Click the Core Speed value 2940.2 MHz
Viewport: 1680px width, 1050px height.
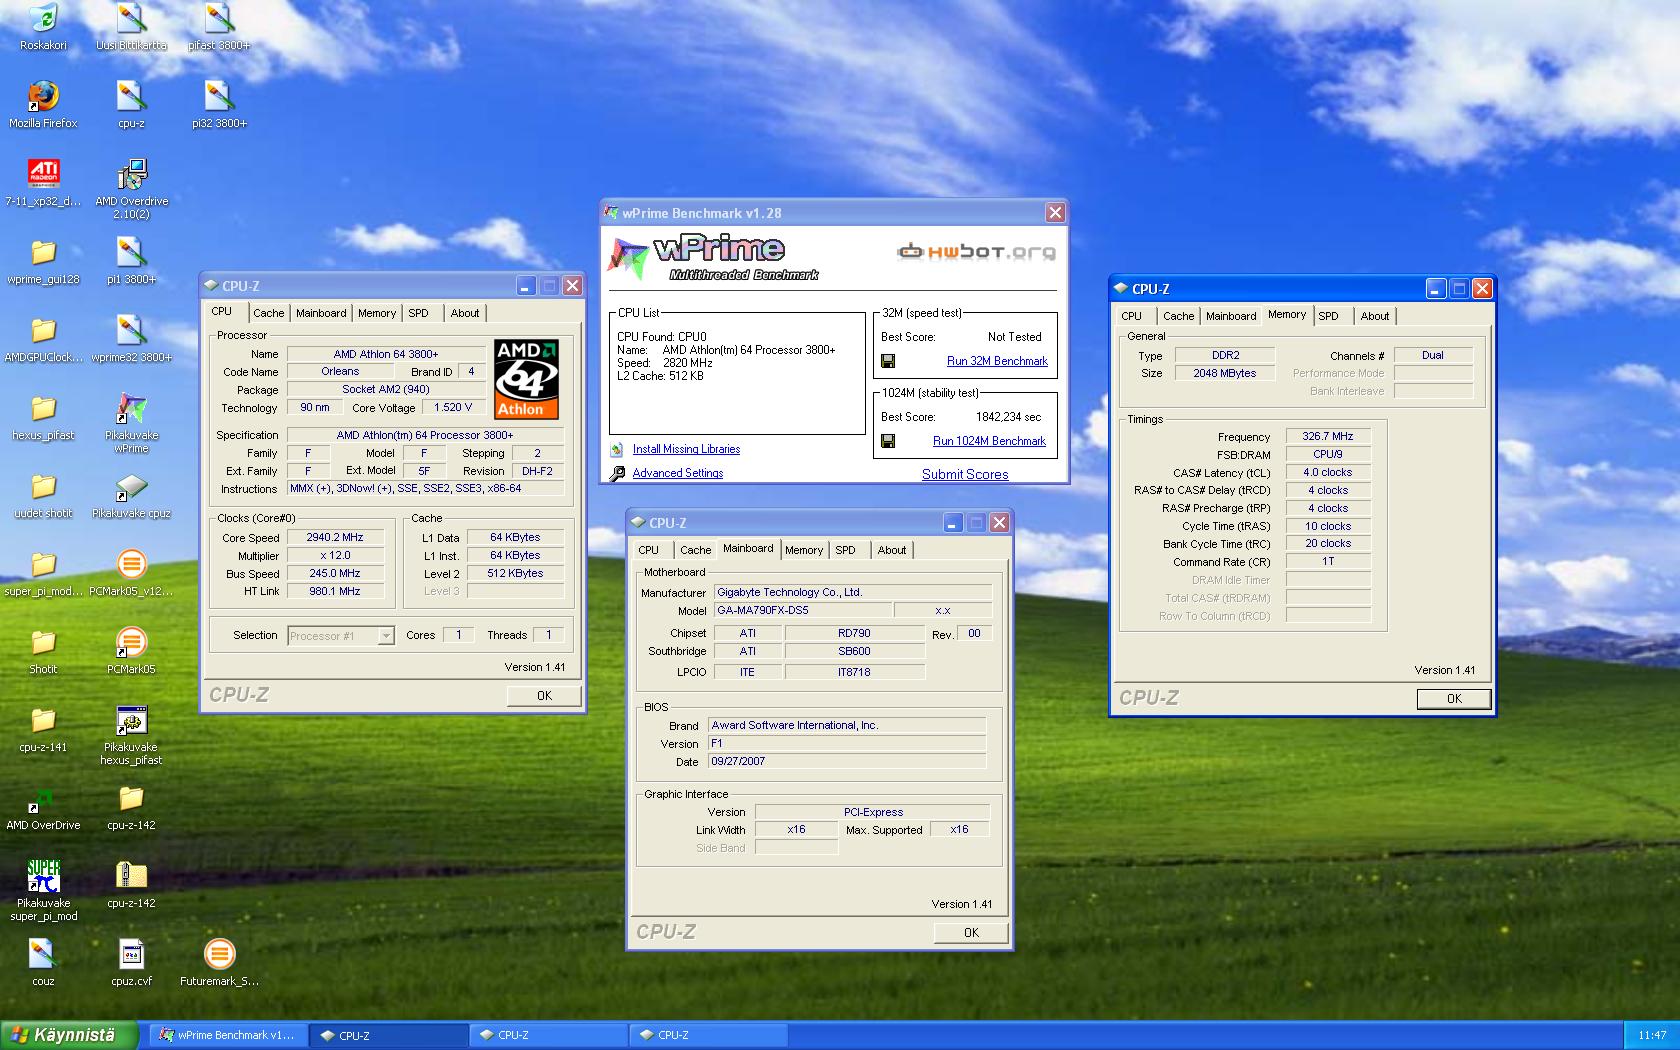pyautogui.click(x=335, y=537)
